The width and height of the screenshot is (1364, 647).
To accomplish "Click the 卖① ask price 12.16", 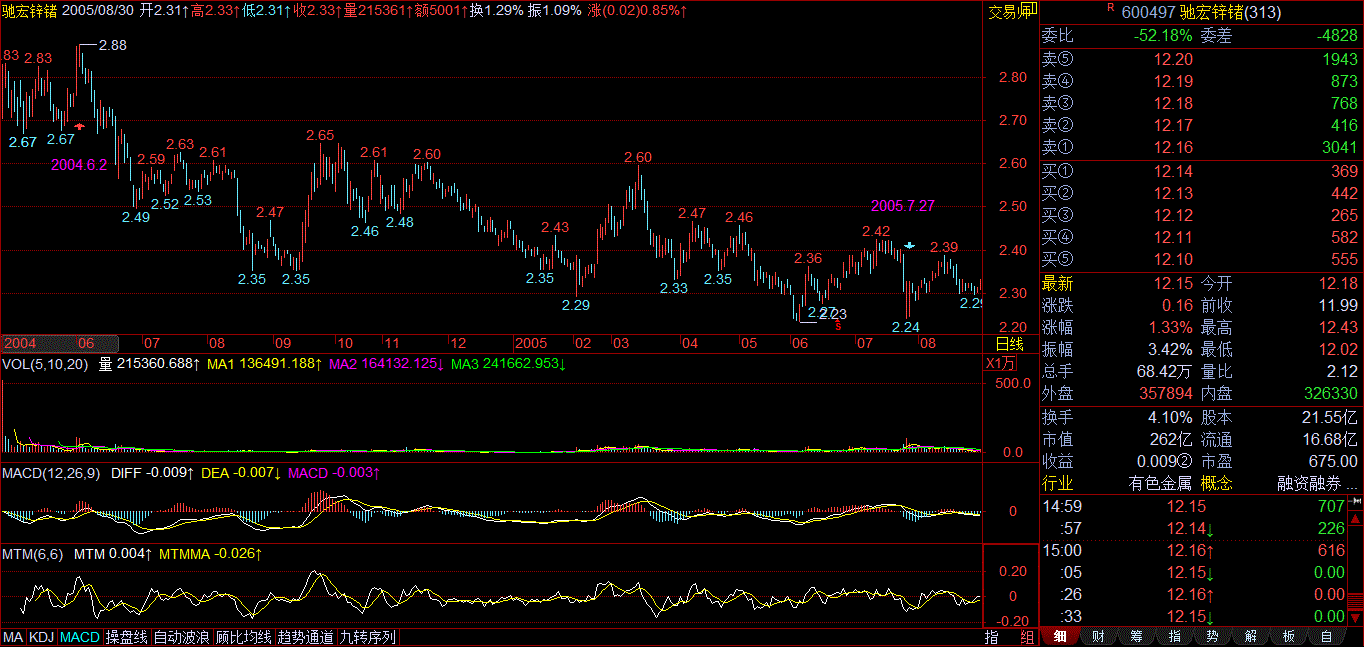I will click(1173, 148).
